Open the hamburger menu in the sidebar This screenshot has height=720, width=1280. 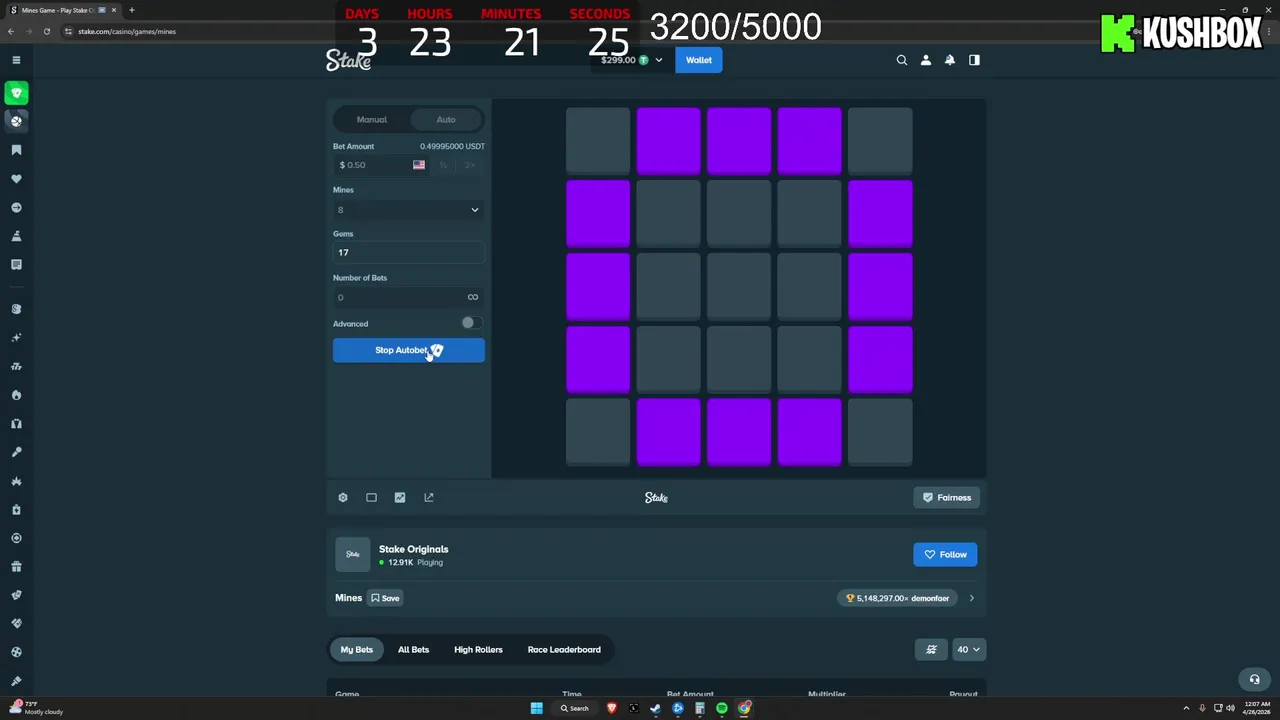click(x=16, y=60)
